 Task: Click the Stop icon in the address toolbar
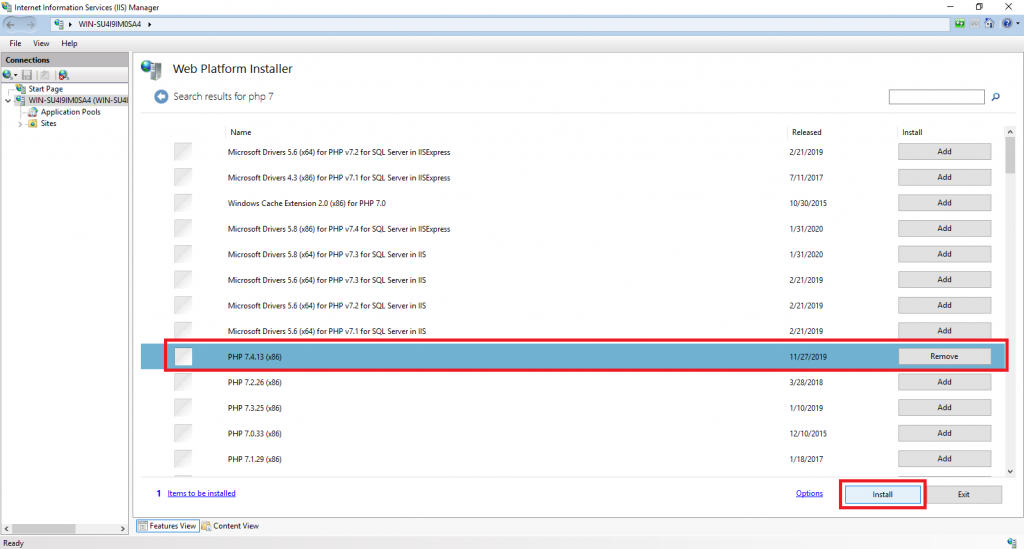974,24
